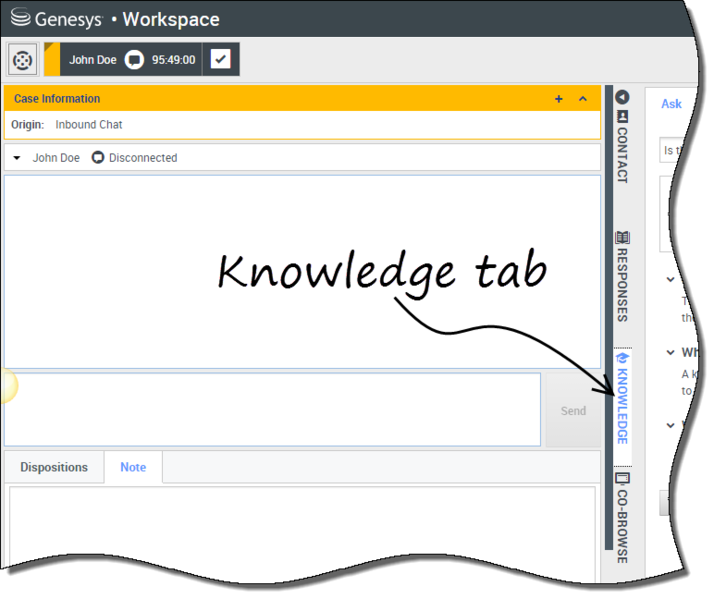The height and width of the screenshot is (599, 714).
Task: Open the Responses side tab
Action: pos(622,276)
